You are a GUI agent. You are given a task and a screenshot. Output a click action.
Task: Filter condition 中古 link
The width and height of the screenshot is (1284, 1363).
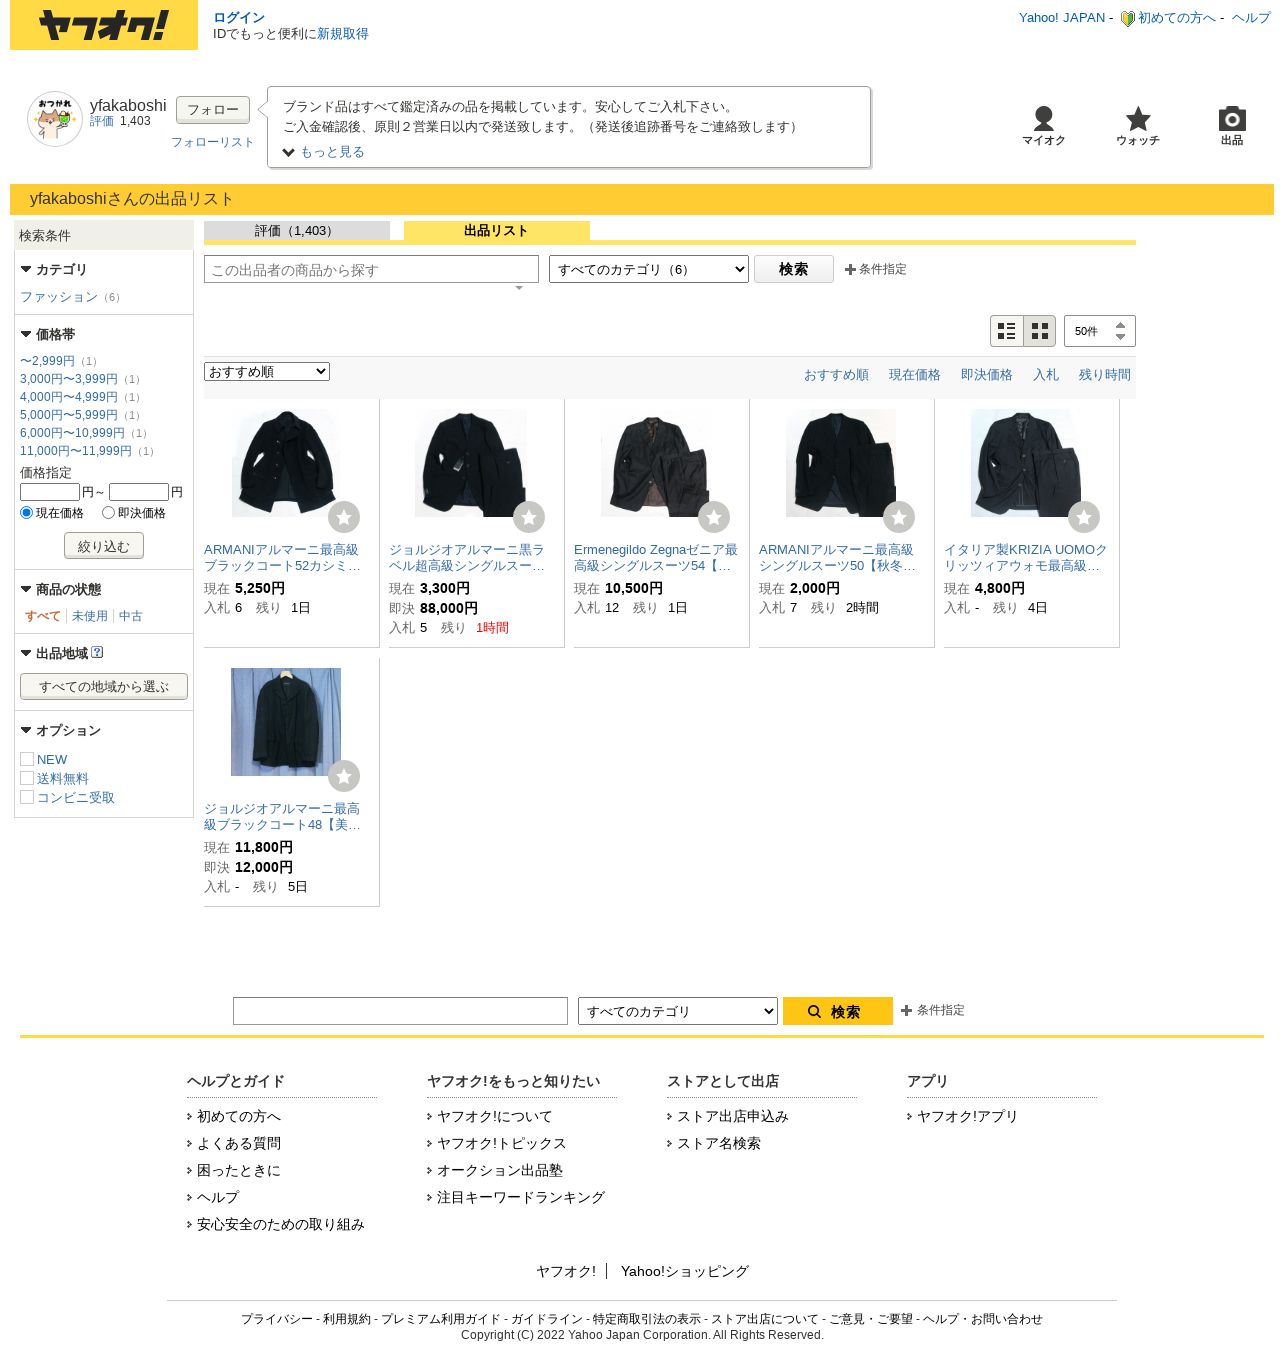pyautogui.click(x=130, y=616)
